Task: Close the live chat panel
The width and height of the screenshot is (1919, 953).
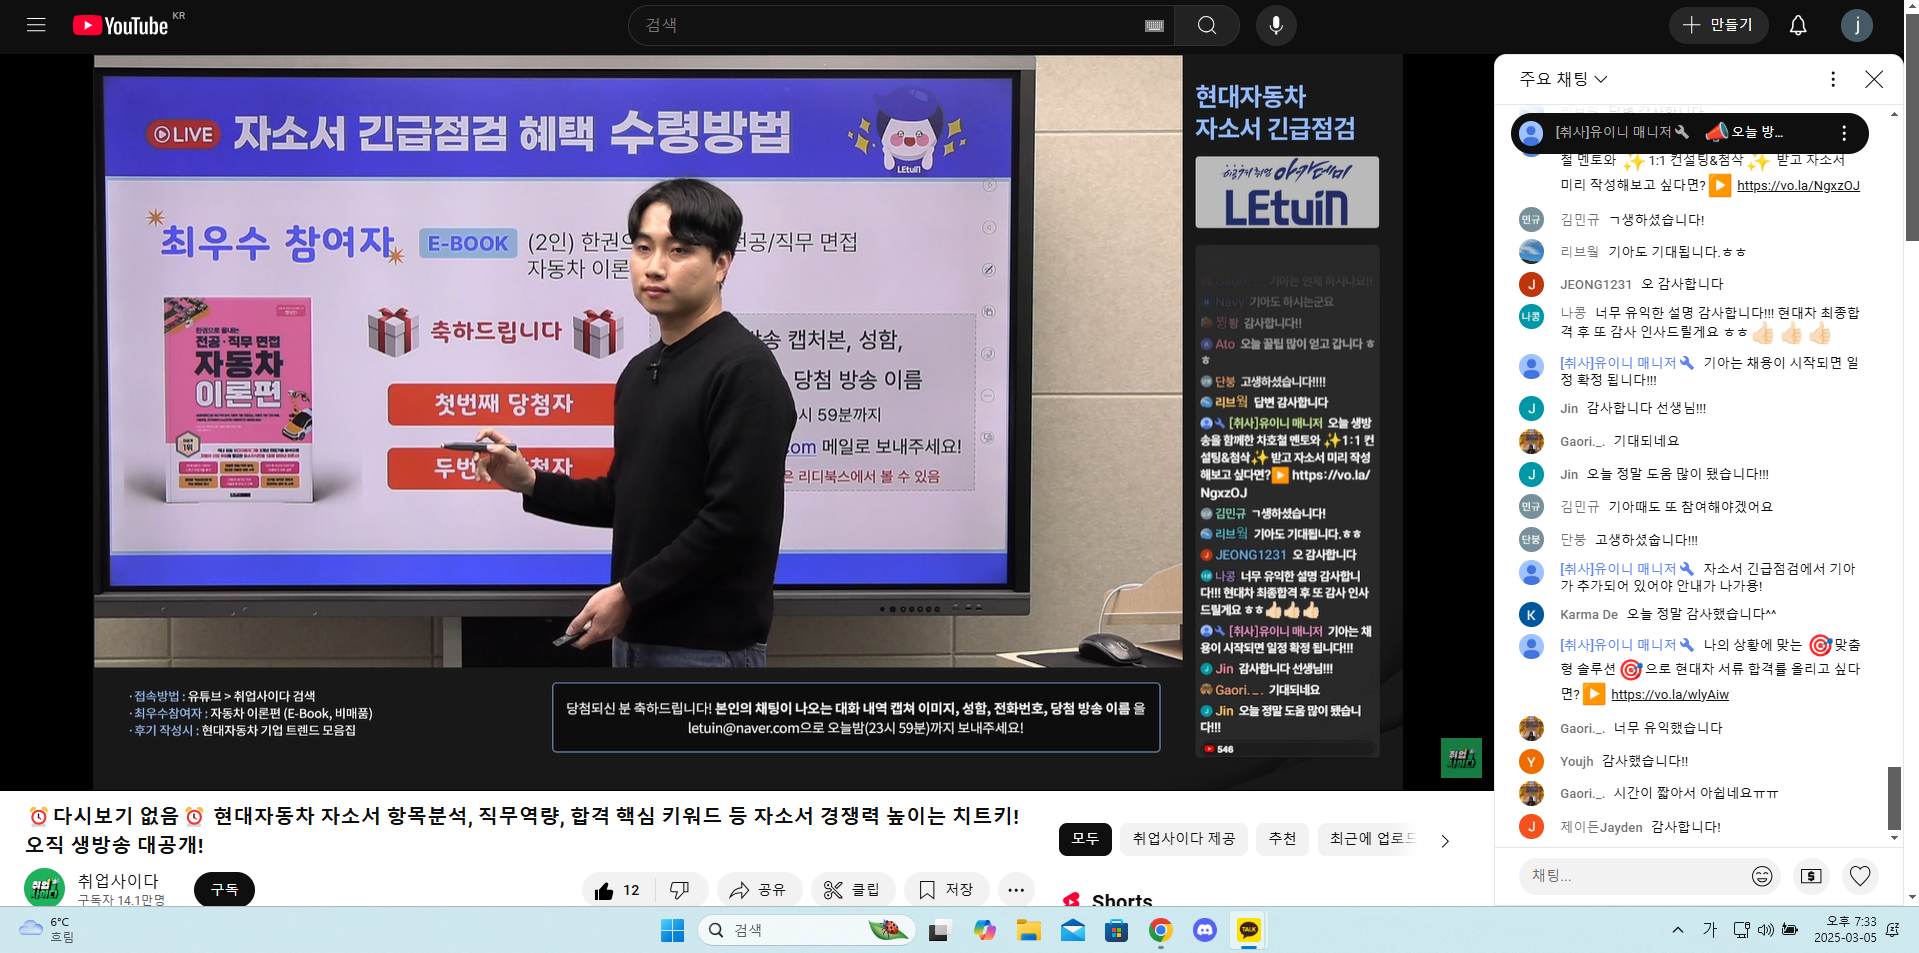Action: click(x=1874, y=79)
